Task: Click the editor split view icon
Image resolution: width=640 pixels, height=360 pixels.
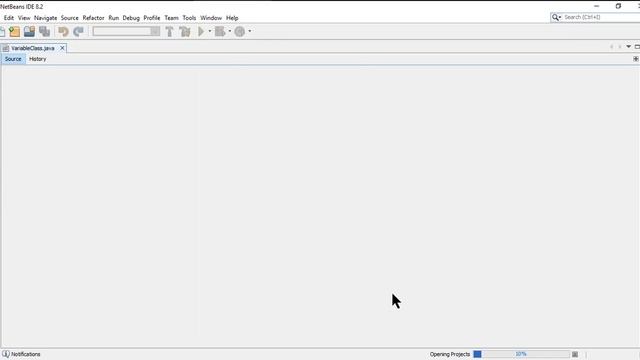Action: 636,59
